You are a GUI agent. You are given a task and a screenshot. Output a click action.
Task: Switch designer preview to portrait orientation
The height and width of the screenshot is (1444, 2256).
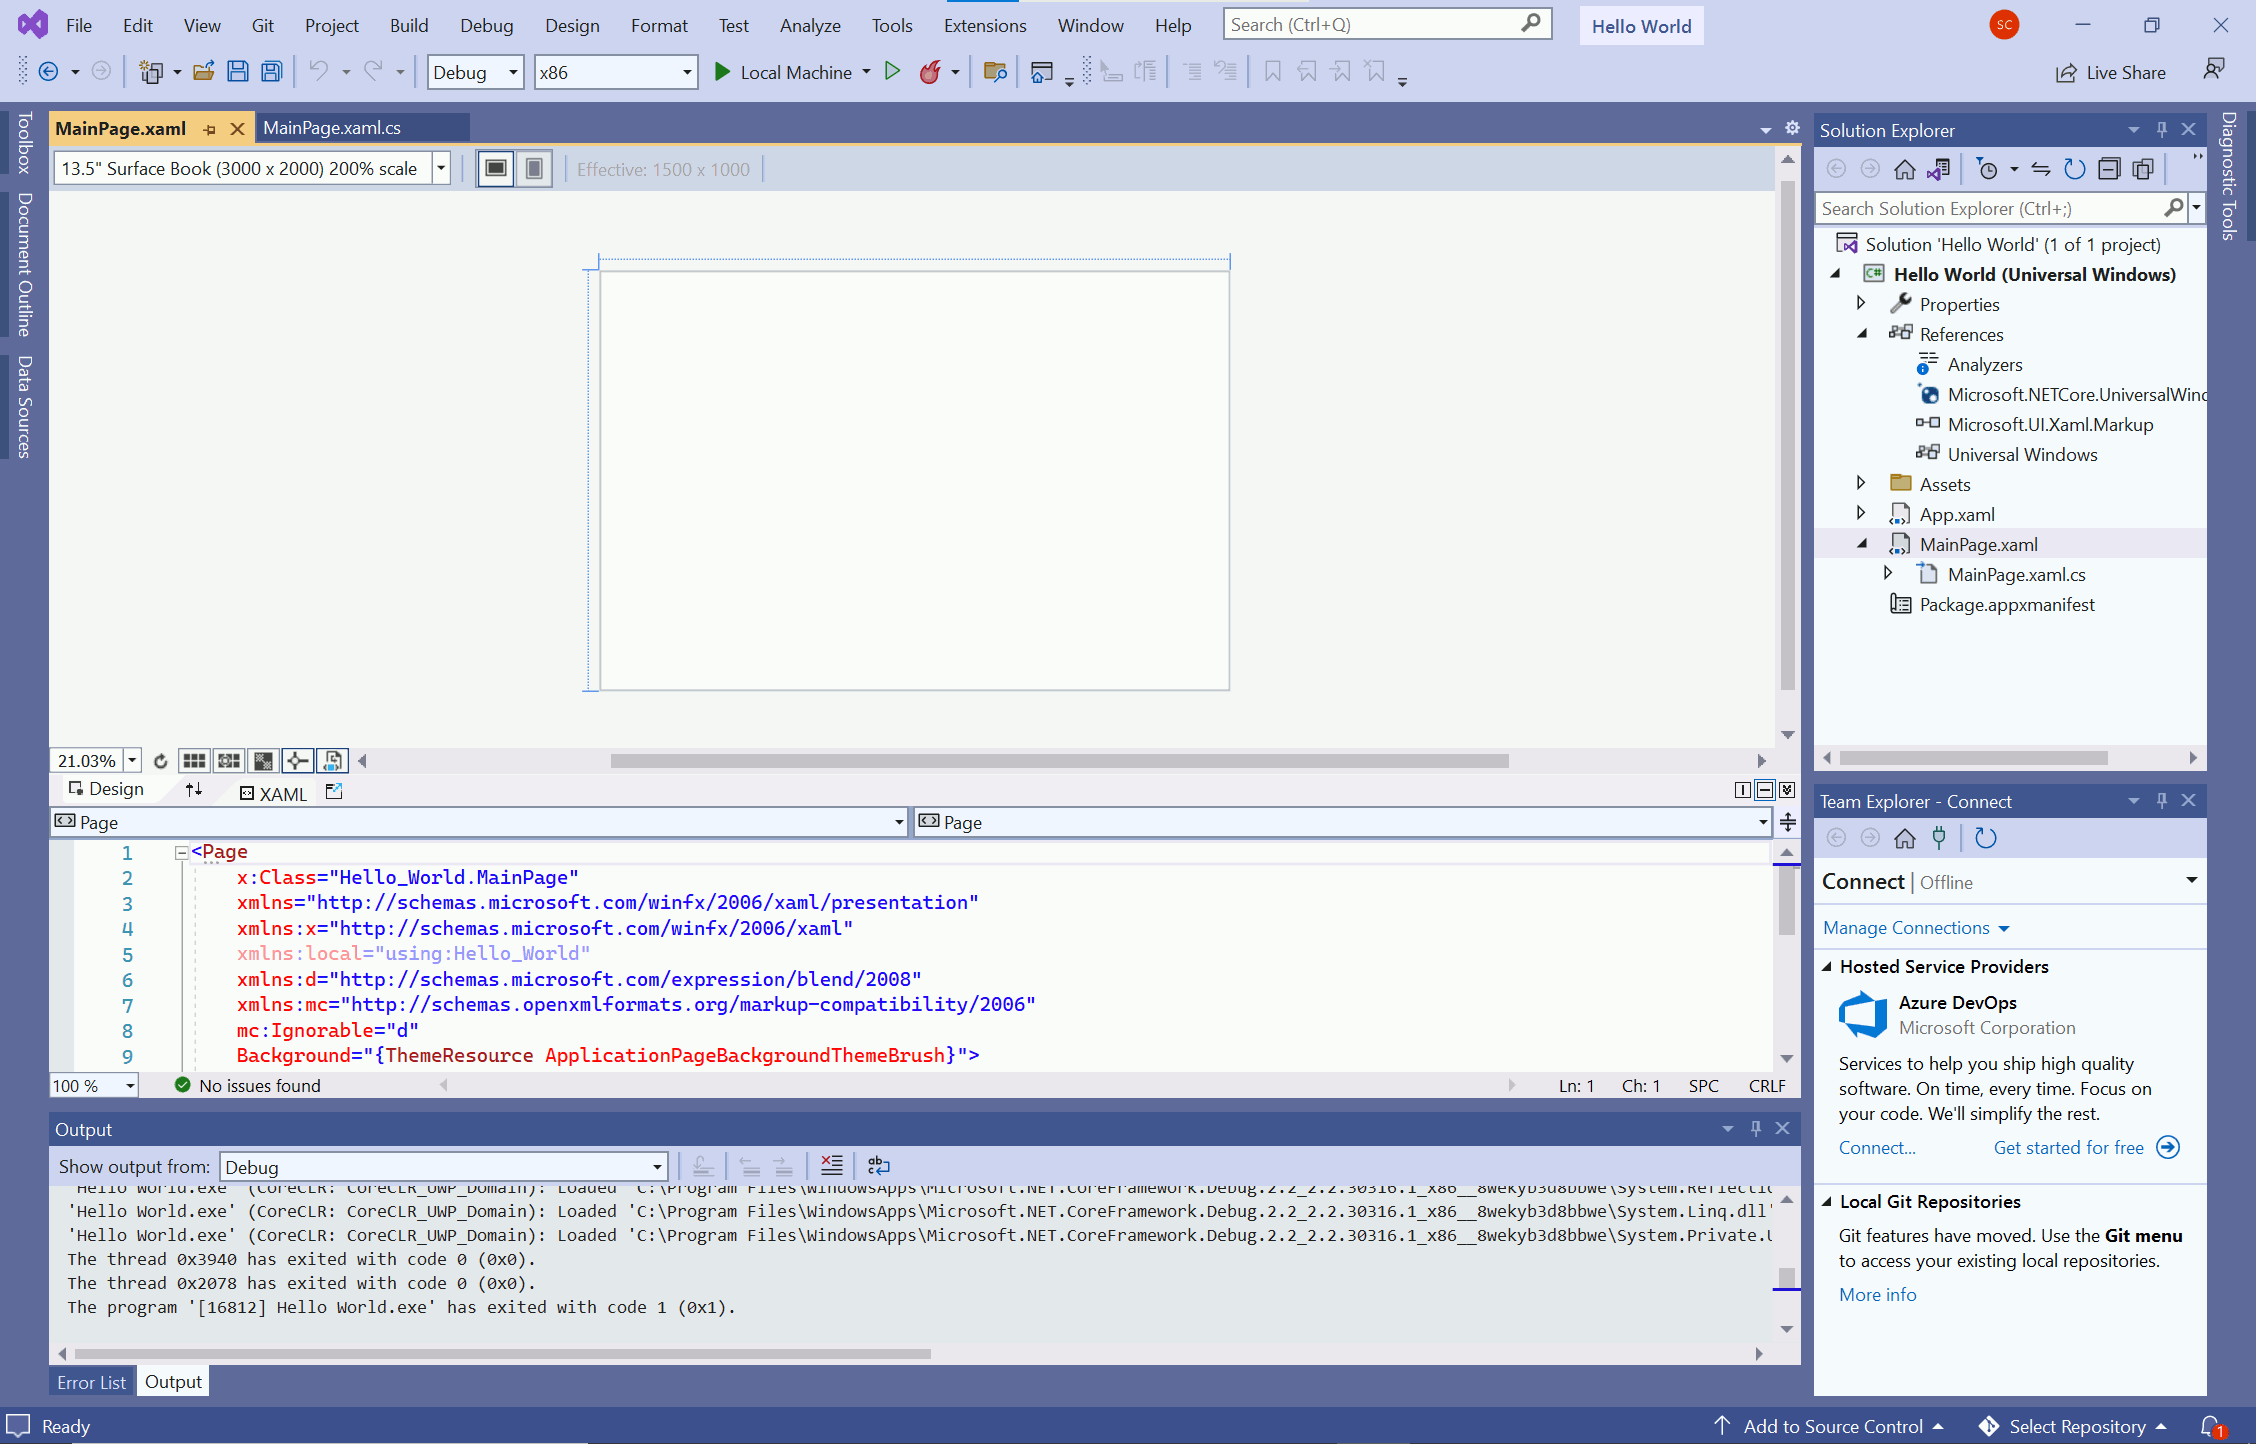(534, 168)
